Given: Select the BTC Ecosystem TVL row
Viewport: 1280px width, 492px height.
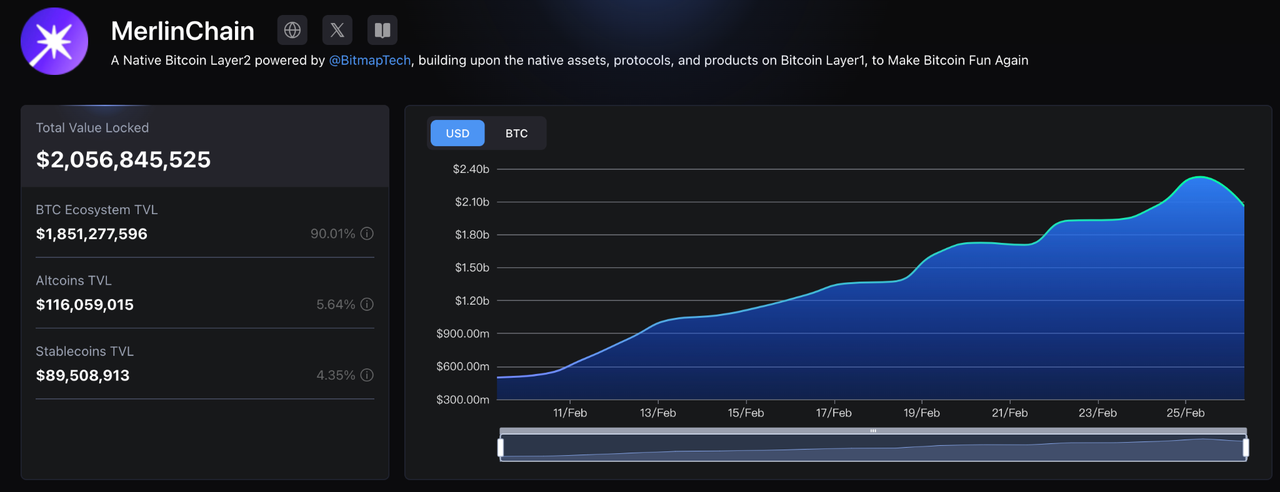Looking at the screenshot, I should click(x=205, y=223).
